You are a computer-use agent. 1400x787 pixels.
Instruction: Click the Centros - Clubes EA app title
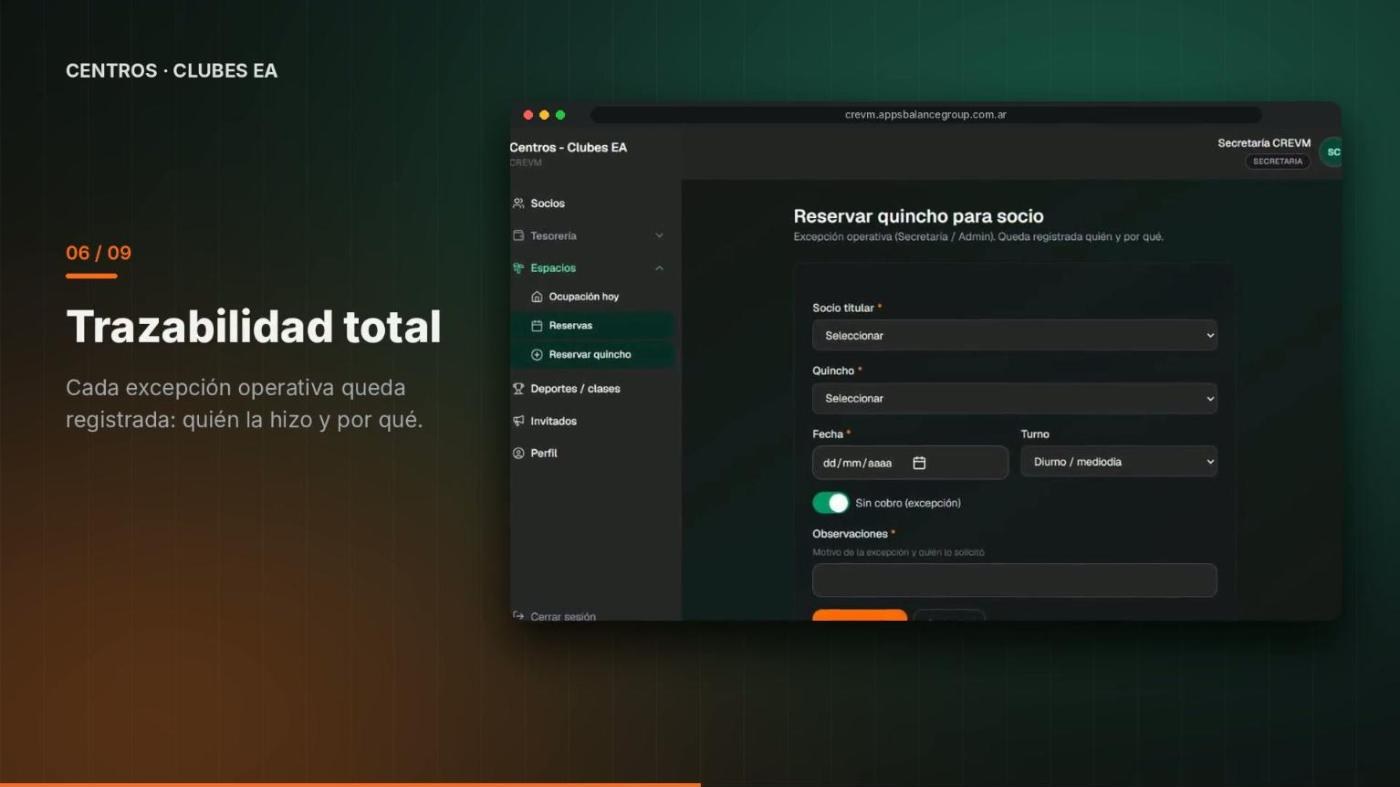tap(568, 148)
